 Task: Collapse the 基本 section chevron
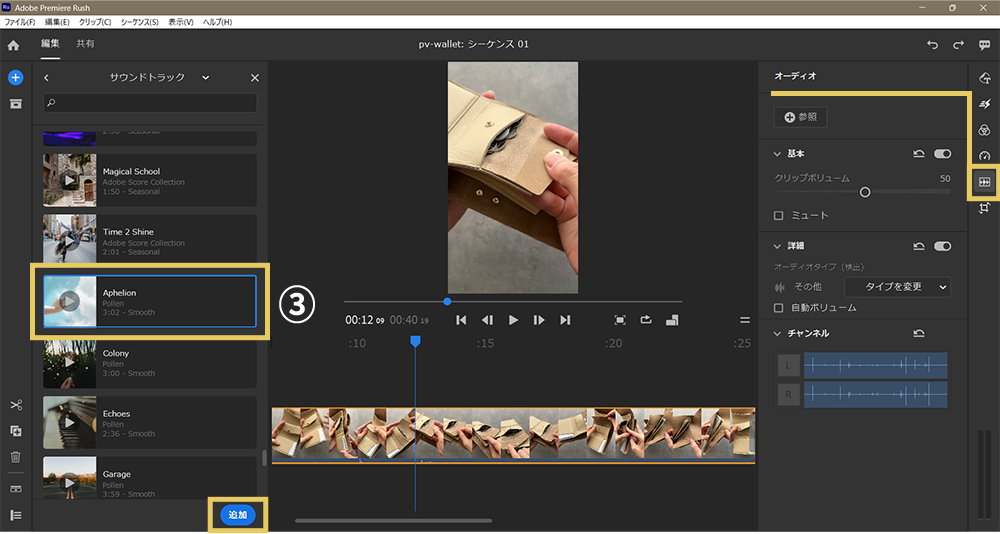pyautogui.click(x=777, y=154)
